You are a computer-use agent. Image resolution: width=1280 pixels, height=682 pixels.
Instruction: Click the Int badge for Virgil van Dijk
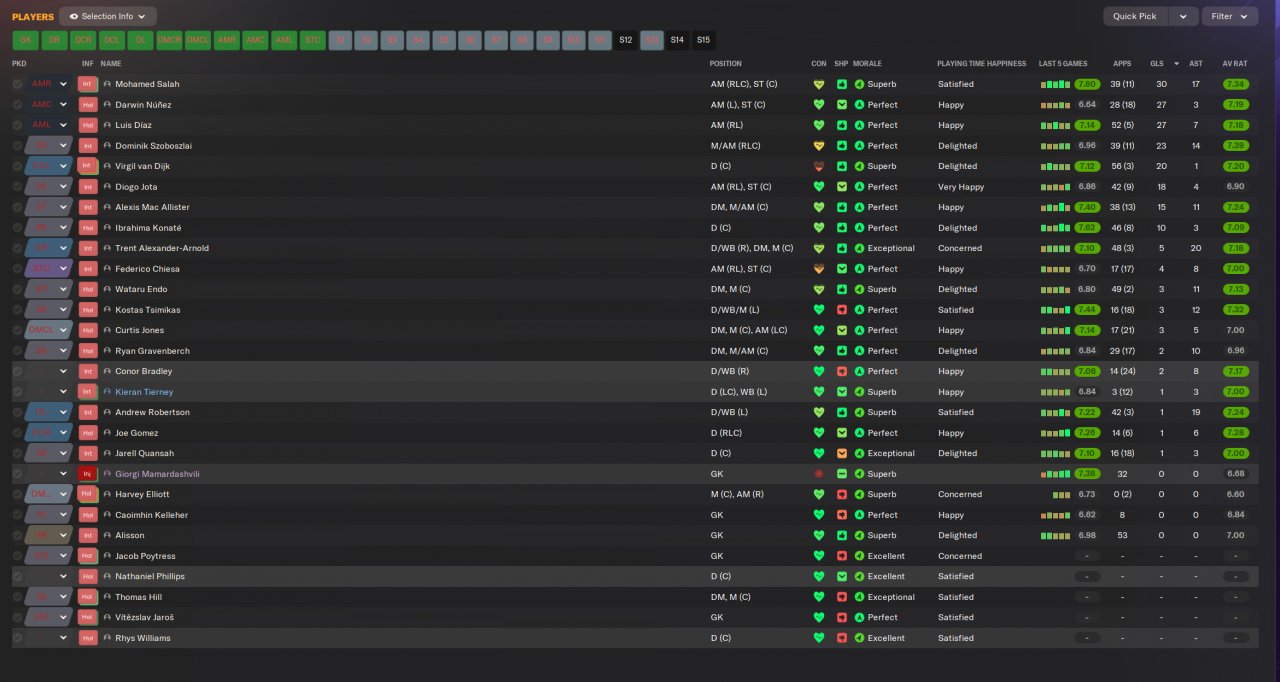coord(87,166)
